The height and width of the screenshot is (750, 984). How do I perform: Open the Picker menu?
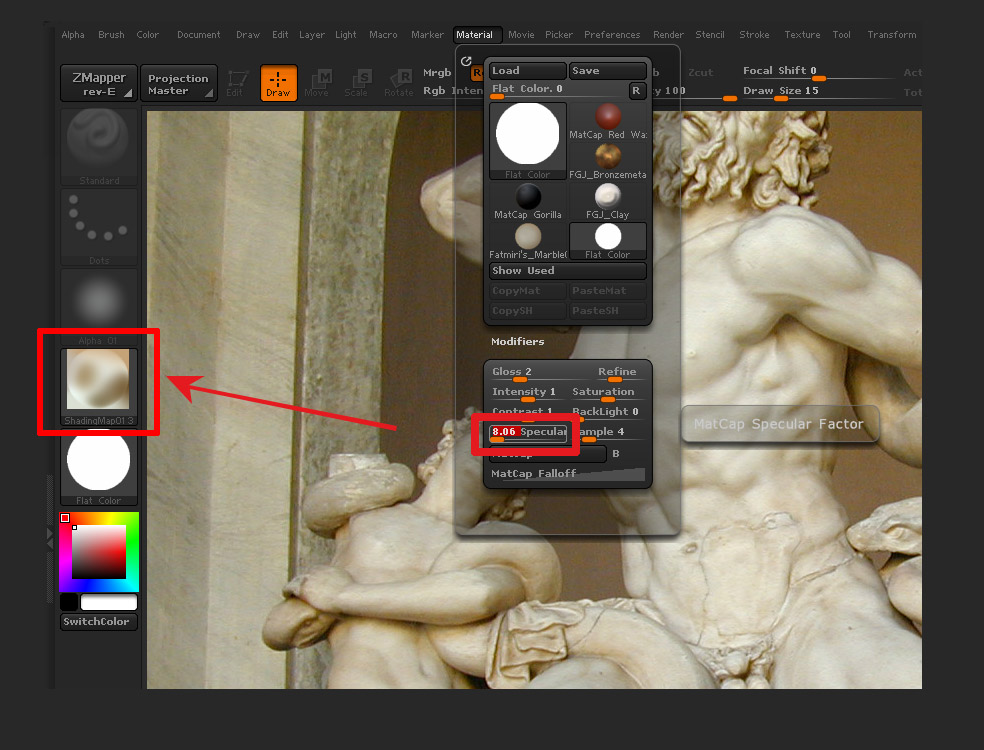[x=559, y=35]
